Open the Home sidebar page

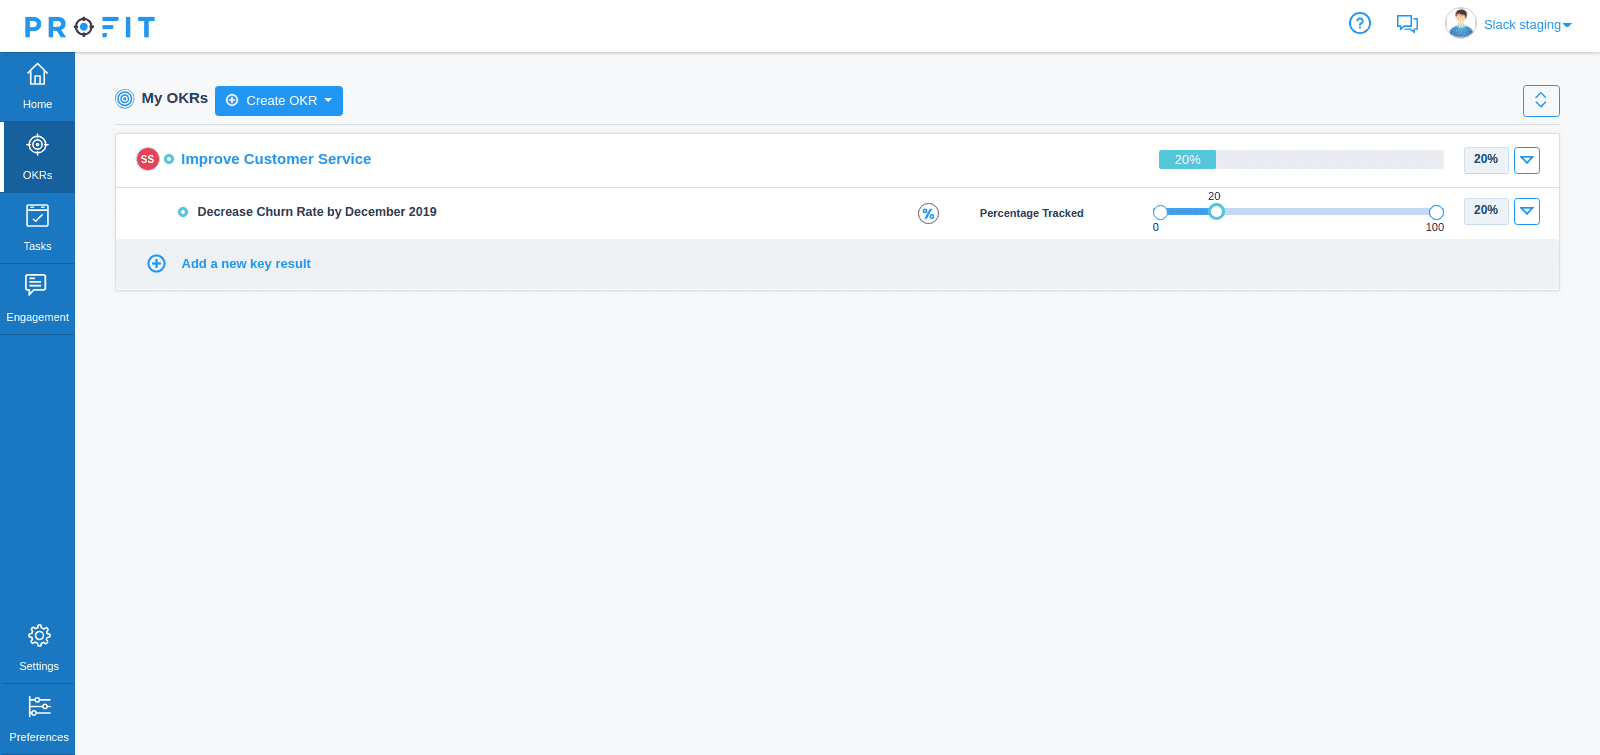pyautogui.click(x=37, y=86)
